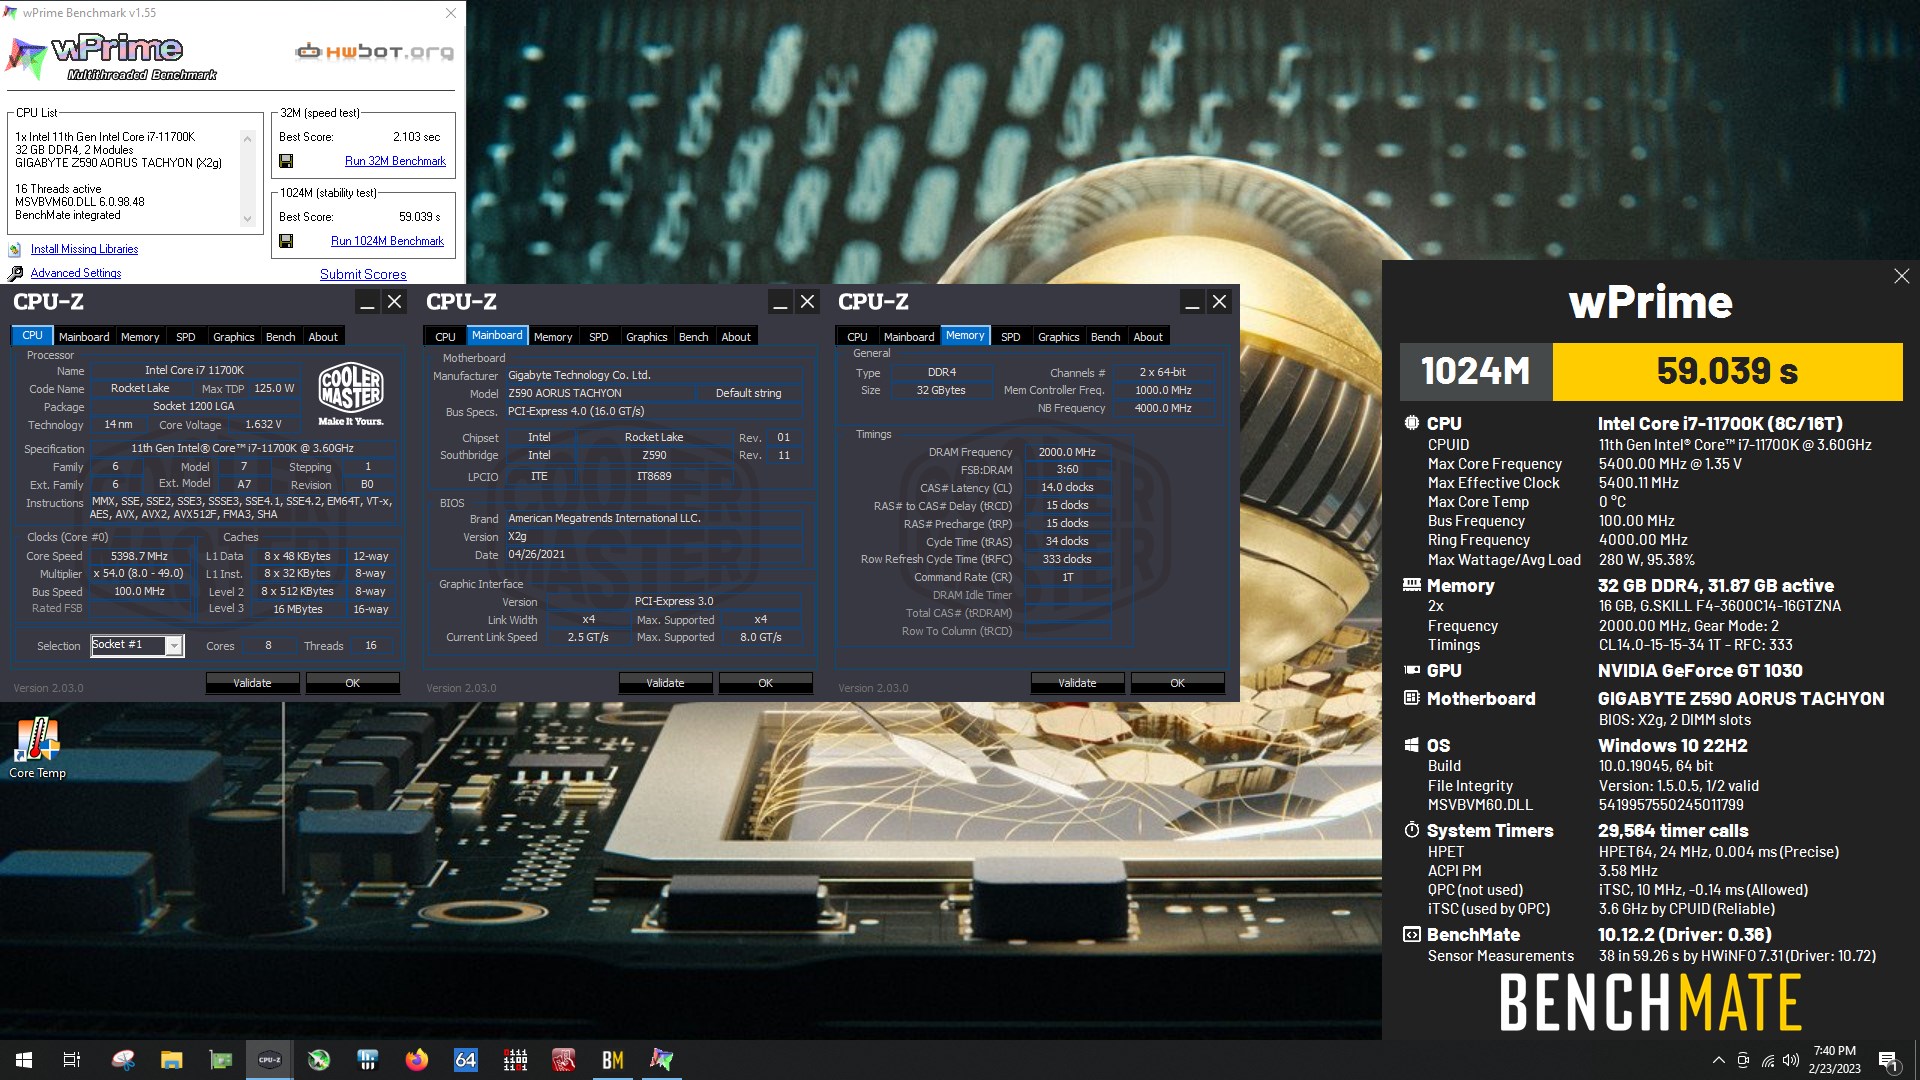Click Run 32M Benchmark link

[395, 161]
